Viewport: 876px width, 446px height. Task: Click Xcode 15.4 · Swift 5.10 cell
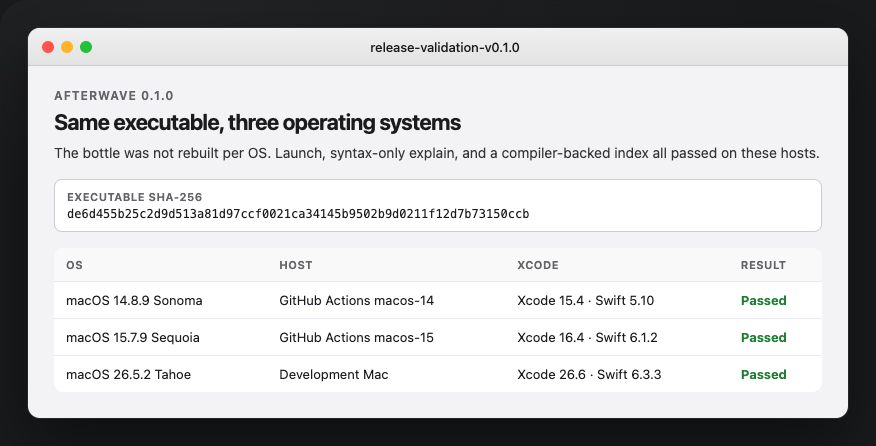pyautogui.click(x=585, y=301)
